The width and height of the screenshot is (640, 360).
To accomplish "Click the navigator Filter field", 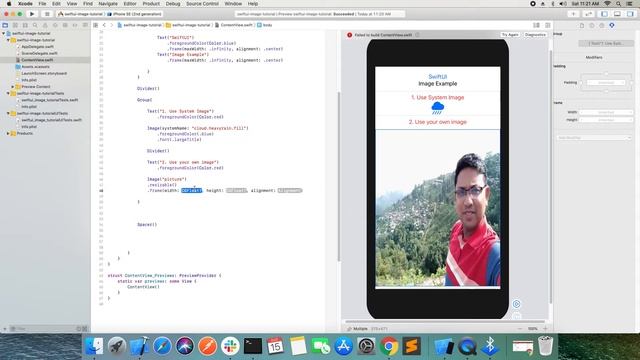I will [x=45, y=329].
